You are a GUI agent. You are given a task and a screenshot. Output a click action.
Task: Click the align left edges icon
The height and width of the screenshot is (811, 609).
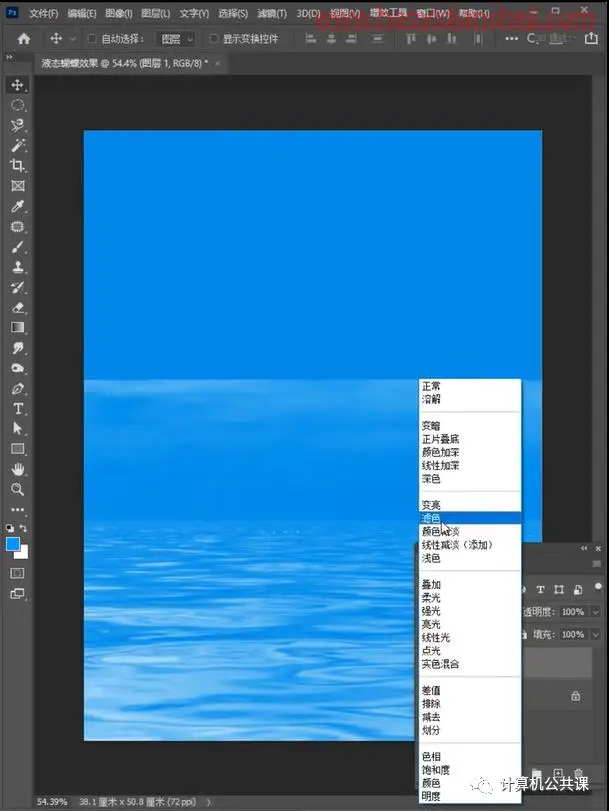(310, 38)
